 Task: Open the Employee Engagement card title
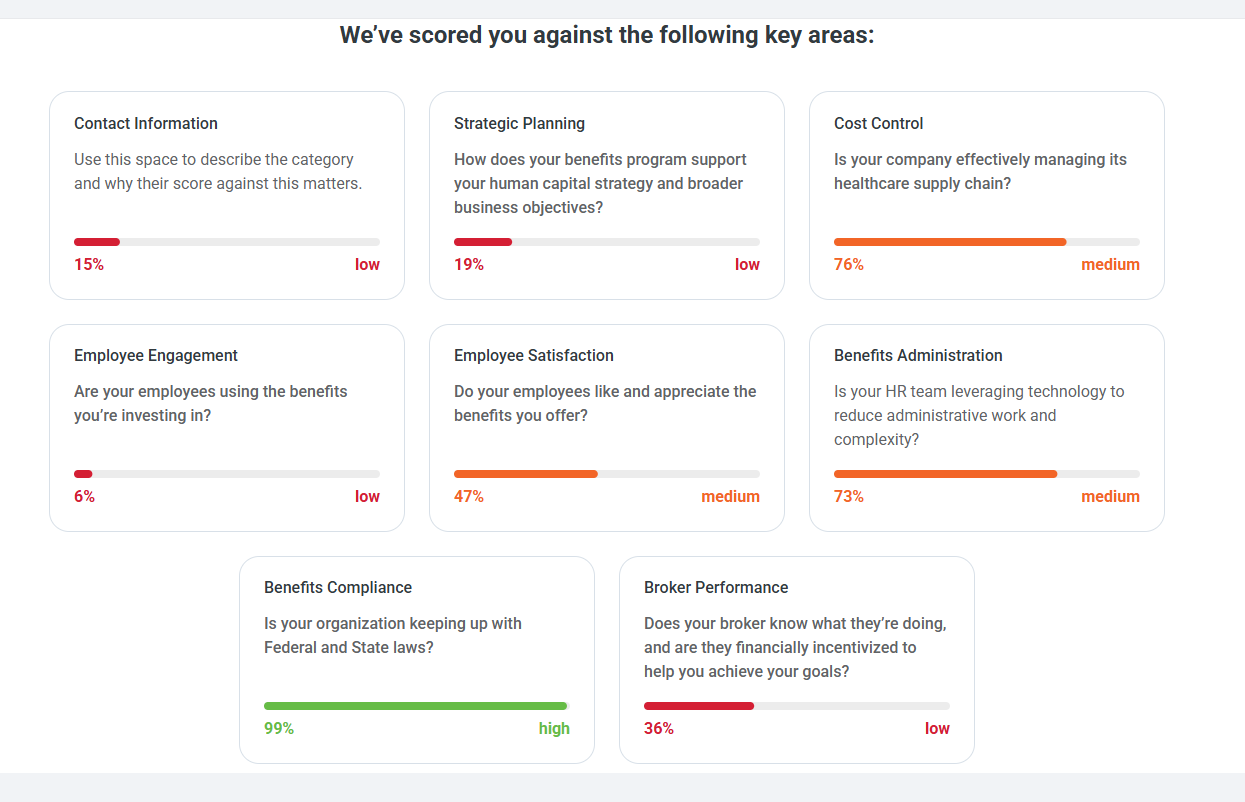click(x=156, y=356)
